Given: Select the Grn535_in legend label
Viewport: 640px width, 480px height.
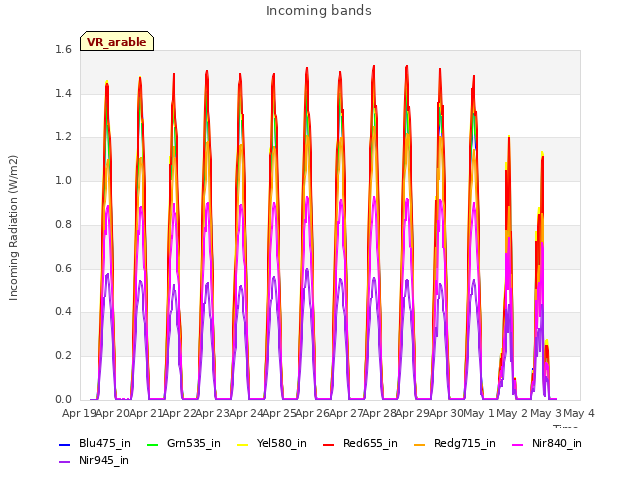Looking at the screenshot, I should point(194,443).
